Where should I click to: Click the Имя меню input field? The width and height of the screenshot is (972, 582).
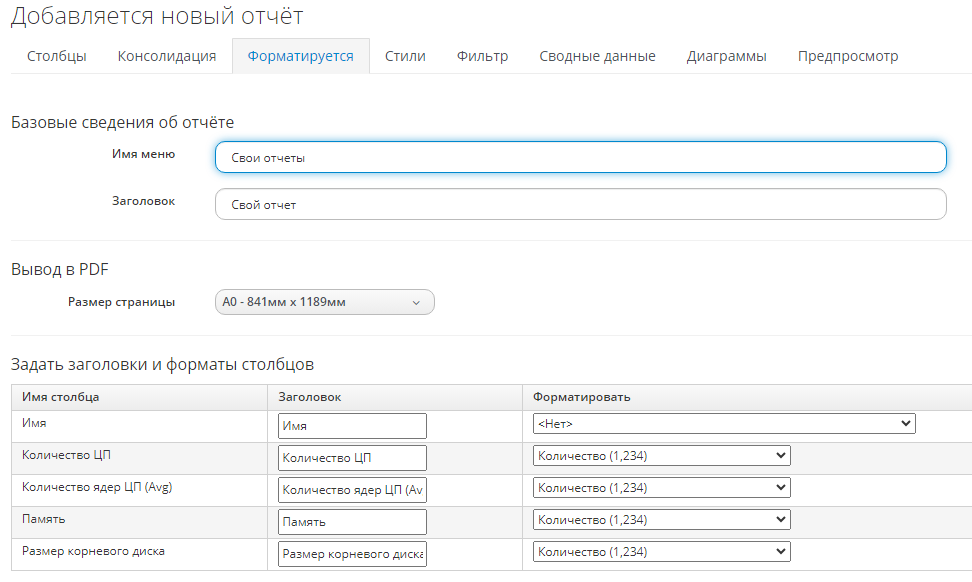click(580, 157)
